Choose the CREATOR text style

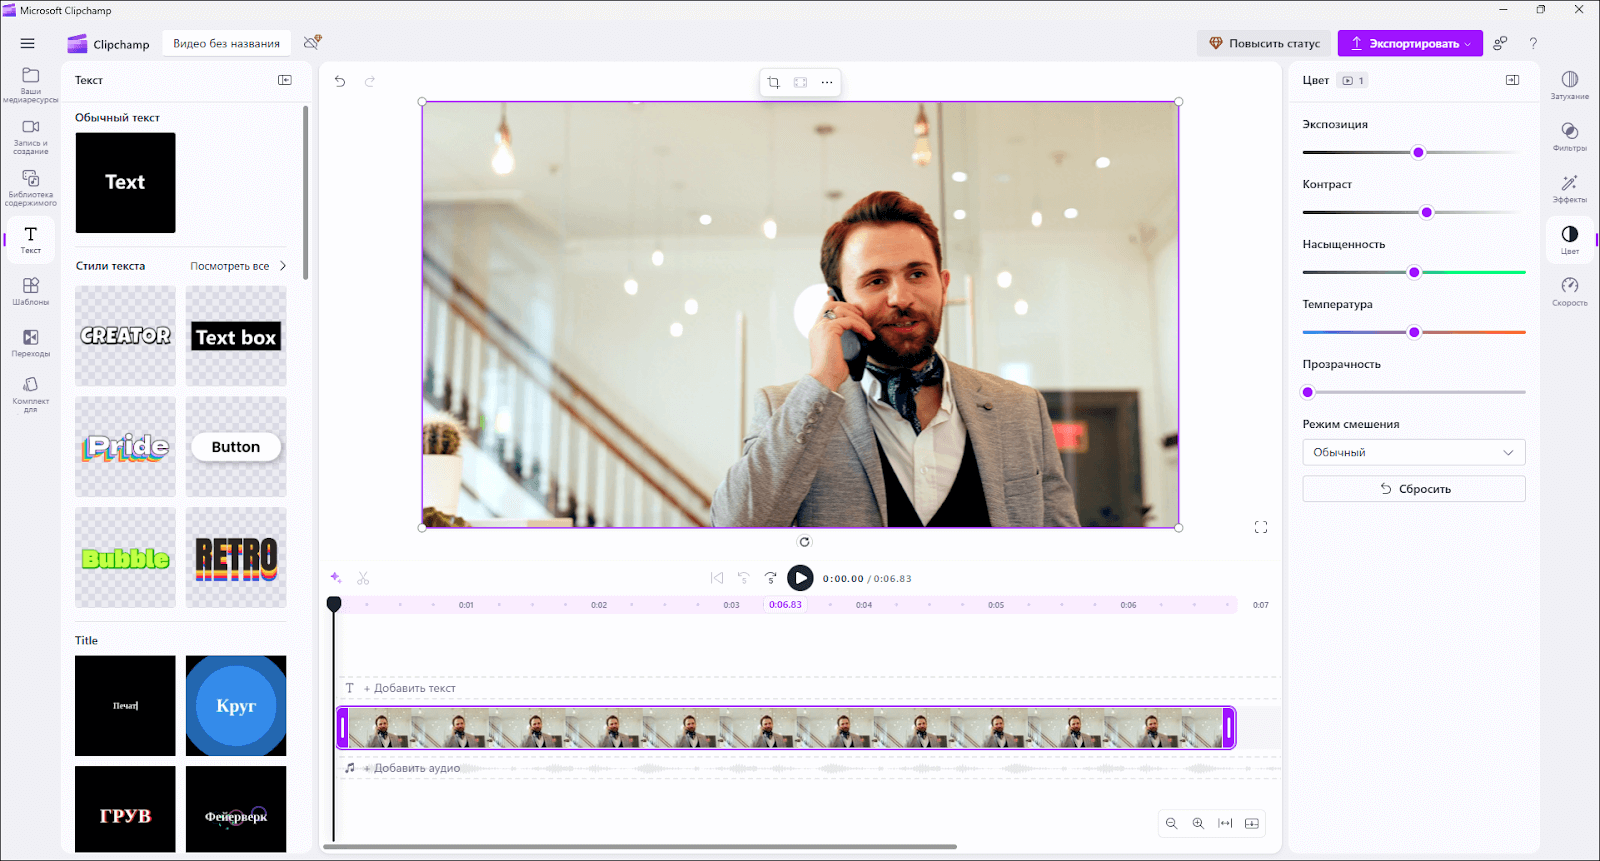click(125, 336)
